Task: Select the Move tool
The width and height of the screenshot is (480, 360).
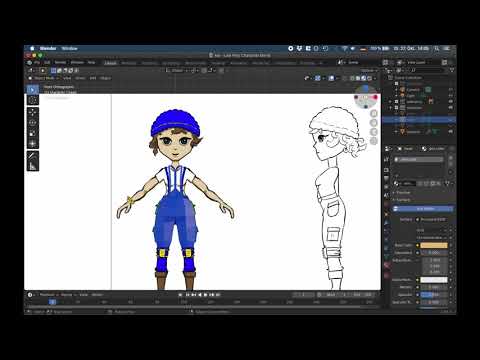Action: (33, 112)
